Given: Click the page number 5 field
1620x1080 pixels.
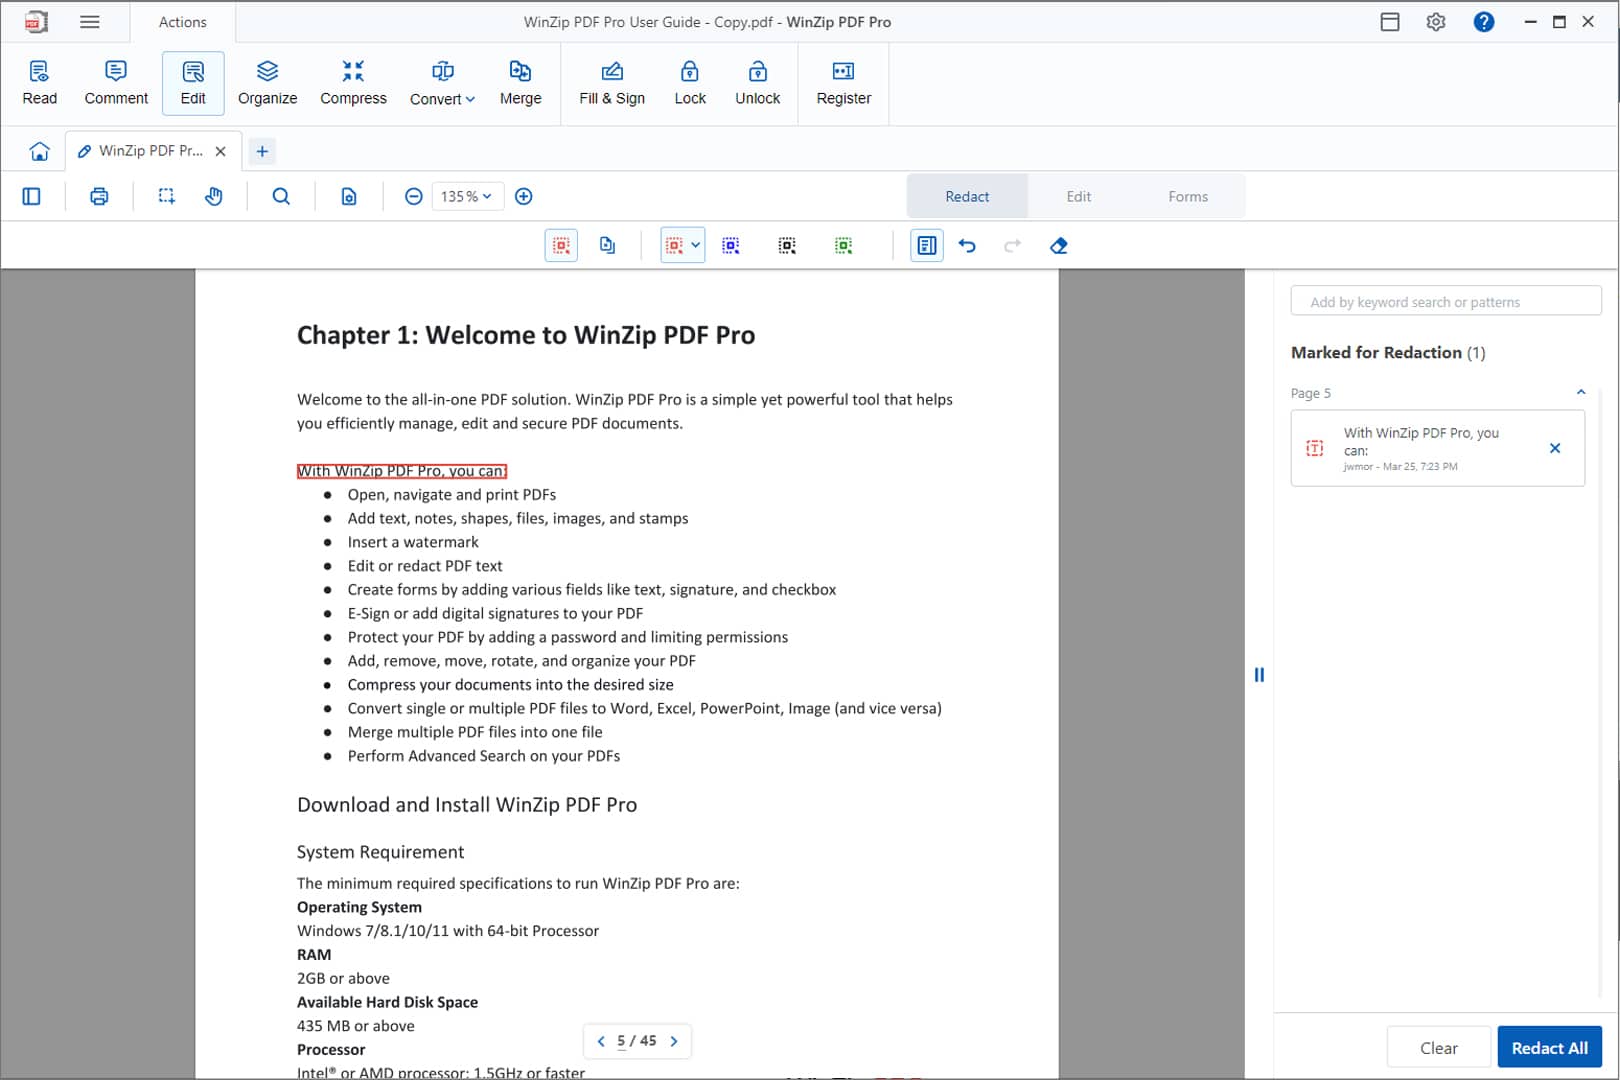Looking at the screenshot, I should (621, 1041).
